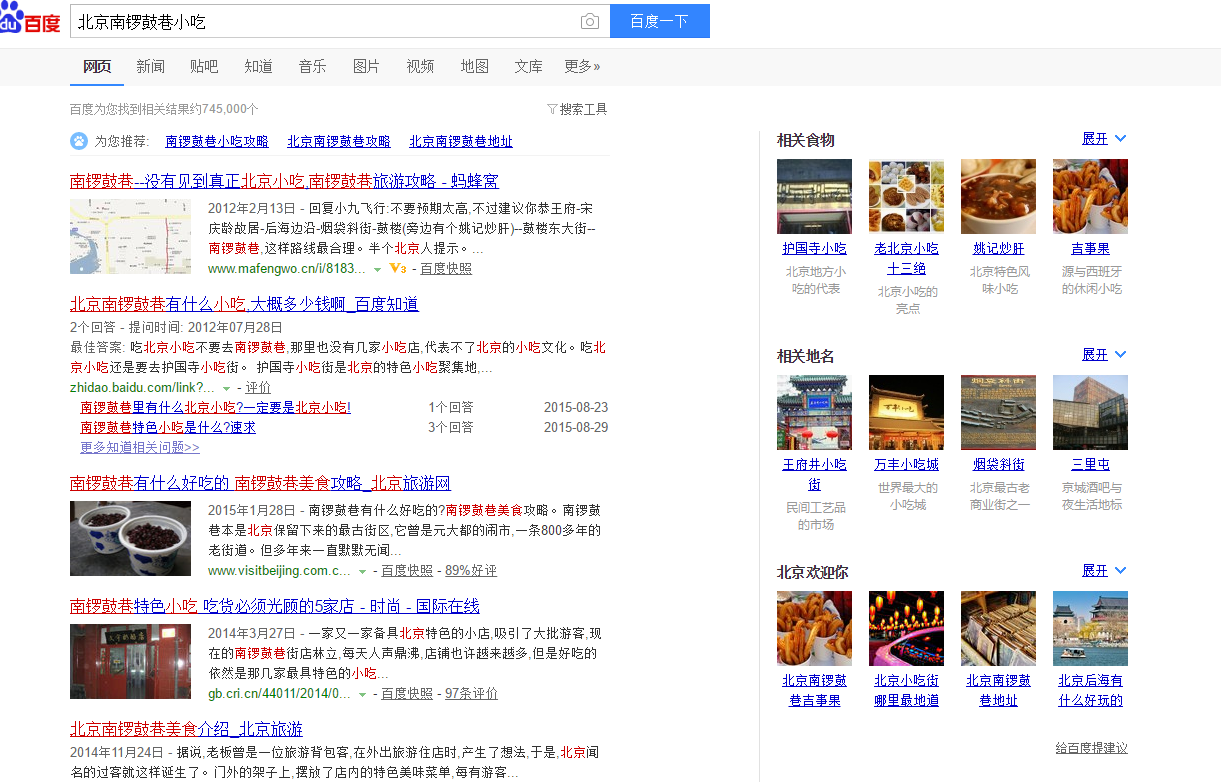Open the 搜索工具 filter icon
The image size is (1221, 782).
pyautogui.click(x=554, y=109)
